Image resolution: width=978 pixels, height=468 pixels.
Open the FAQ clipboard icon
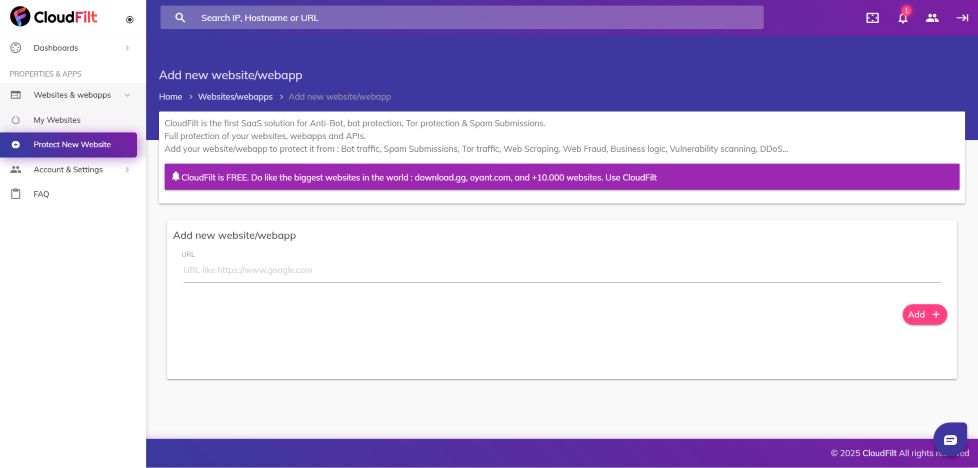point(15,194)
